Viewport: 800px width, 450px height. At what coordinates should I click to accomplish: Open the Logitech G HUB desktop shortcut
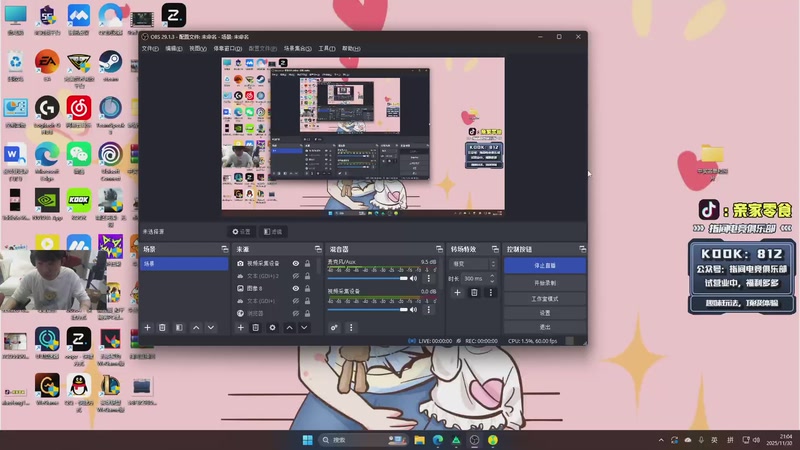pyautogui.click(x=47, y=113)
